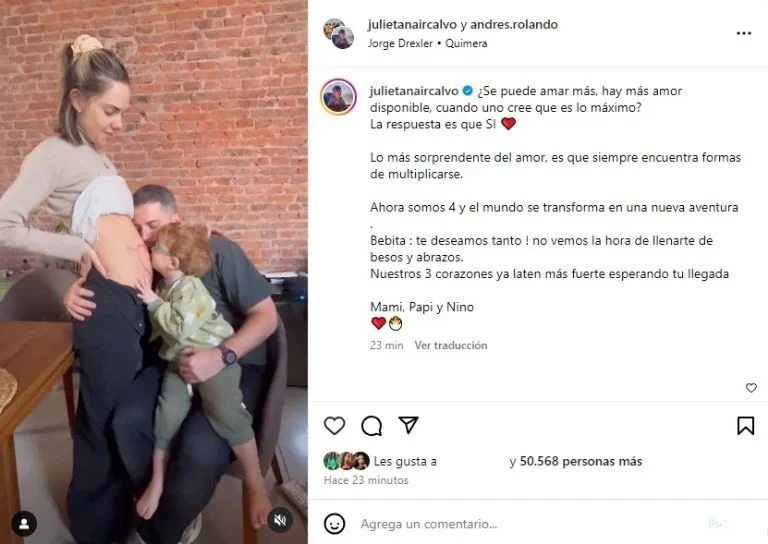The image size is (768, 544).
Task: Share the post with the paper plane icon
Action: coord(408,425)
